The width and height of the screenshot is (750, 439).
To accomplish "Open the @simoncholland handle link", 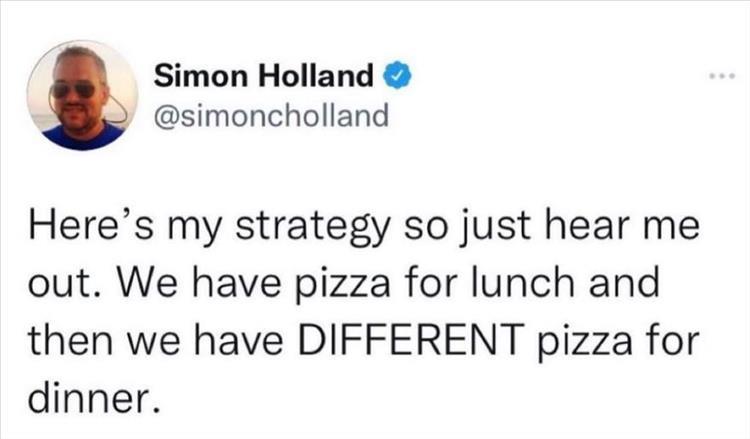I will [x=270, y=116].
